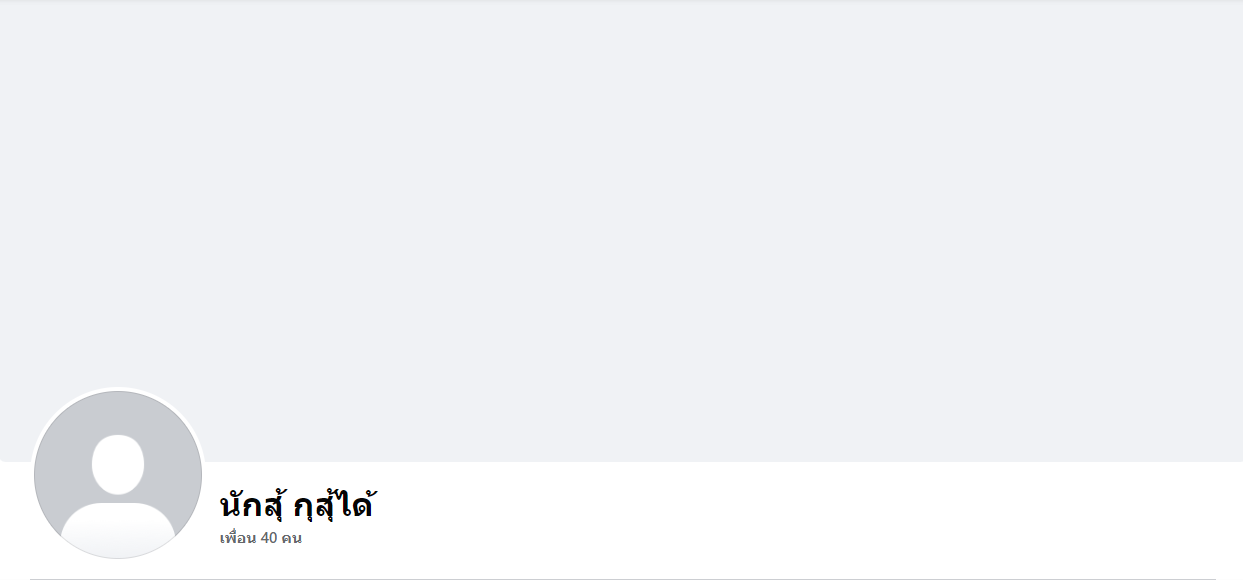Click blank white area beside profile name
1243x581 pixels.
click(x=800, y=510)
